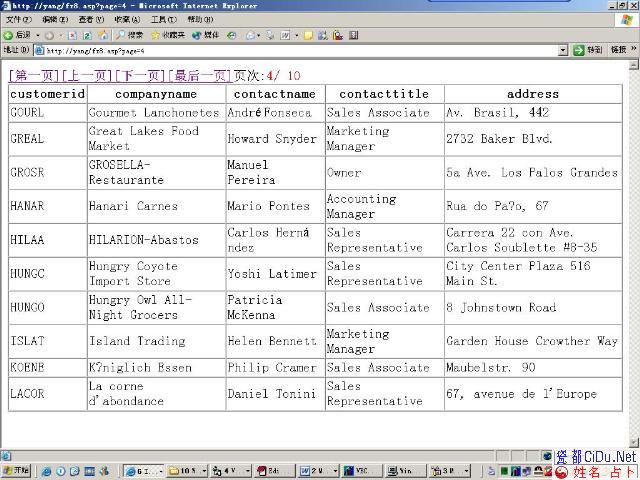This screenshot has width=640, height=480.
Task: Open the Media (媒体) toolbar button
Action: (205, 35)
